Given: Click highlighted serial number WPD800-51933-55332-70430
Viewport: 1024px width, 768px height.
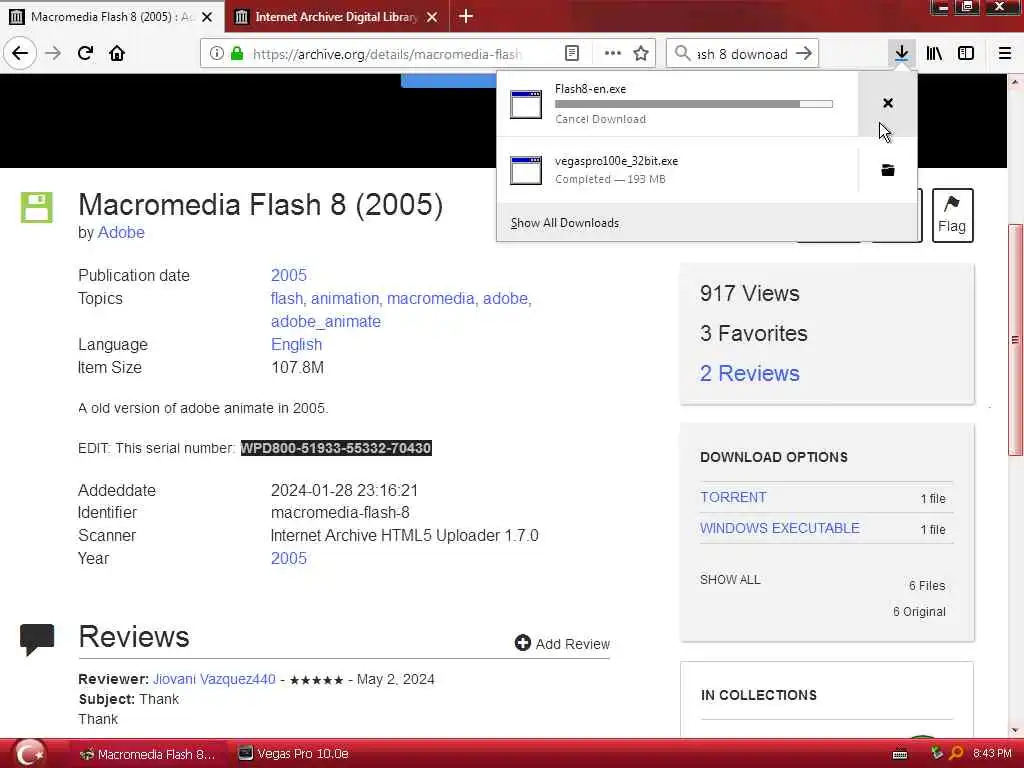Looking at the screenshot, I should point(336,448).
